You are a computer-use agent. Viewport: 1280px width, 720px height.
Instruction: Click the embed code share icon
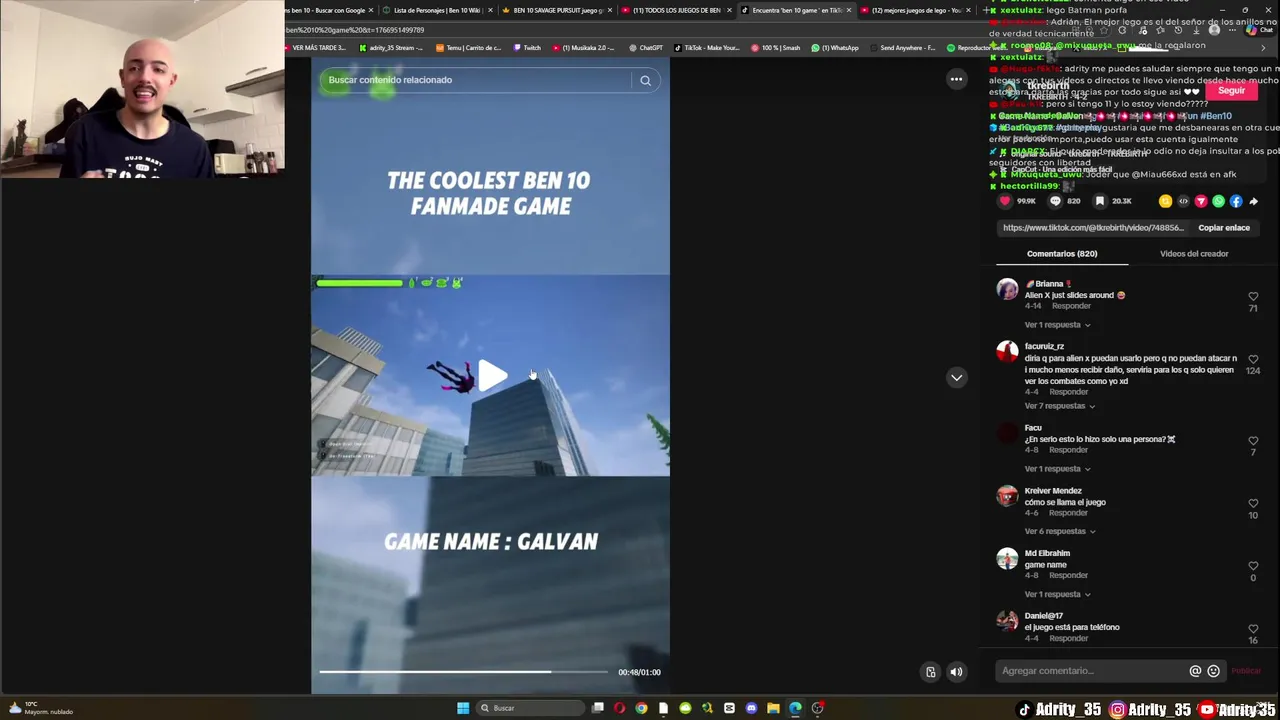click(x=1183, y=201)
